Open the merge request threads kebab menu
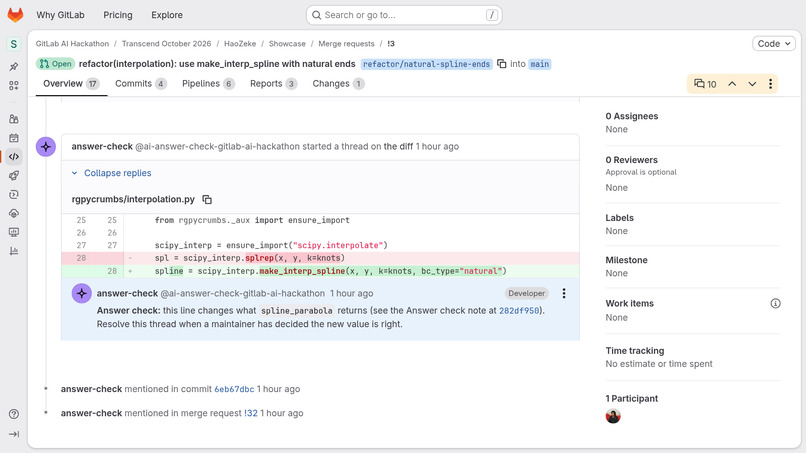The height and width of the screenshot is (453, 806). (770, 84)
